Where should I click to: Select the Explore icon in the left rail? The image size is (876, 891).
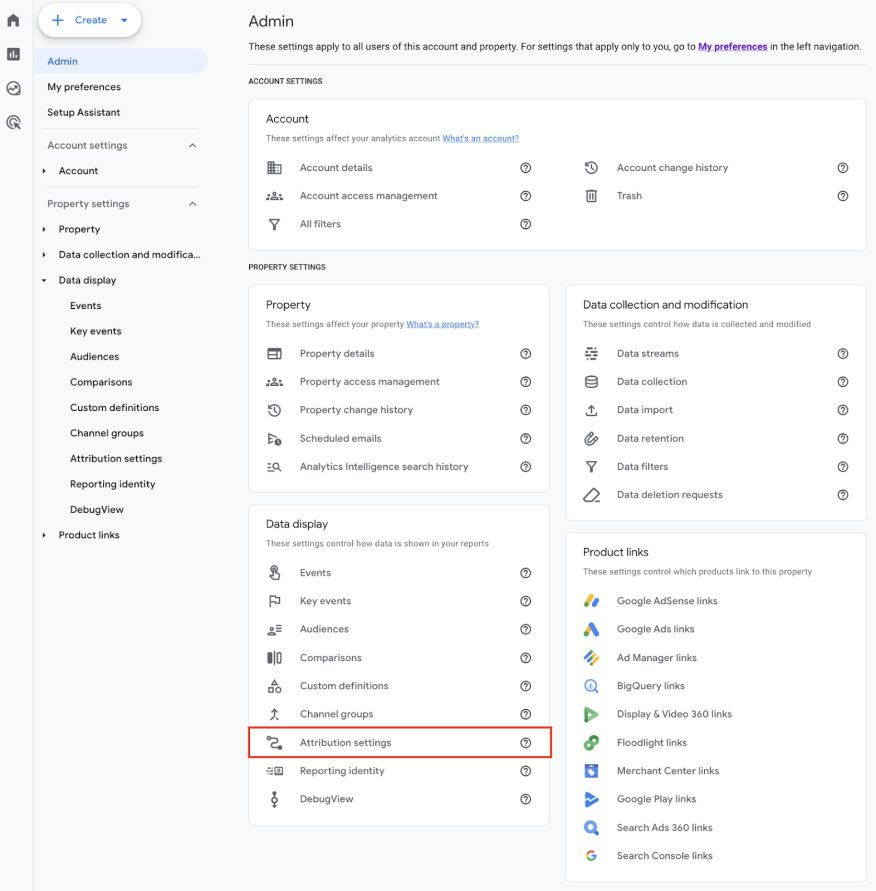pyautogui.click(x=13, y=88)
